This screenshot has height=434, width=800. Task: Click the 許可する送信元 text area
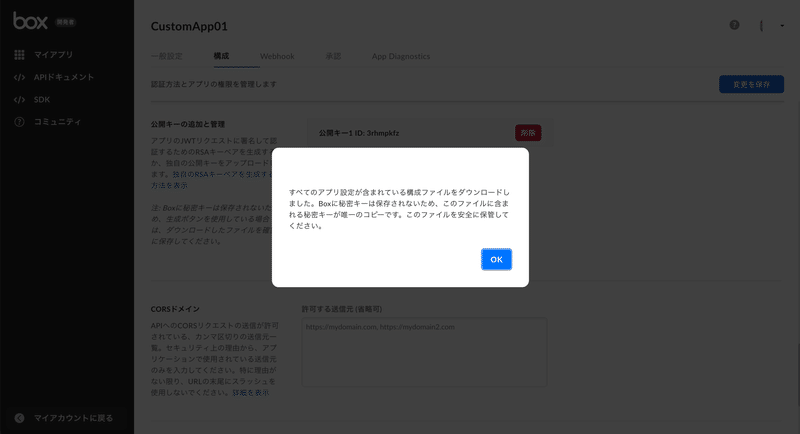(424, 352)
